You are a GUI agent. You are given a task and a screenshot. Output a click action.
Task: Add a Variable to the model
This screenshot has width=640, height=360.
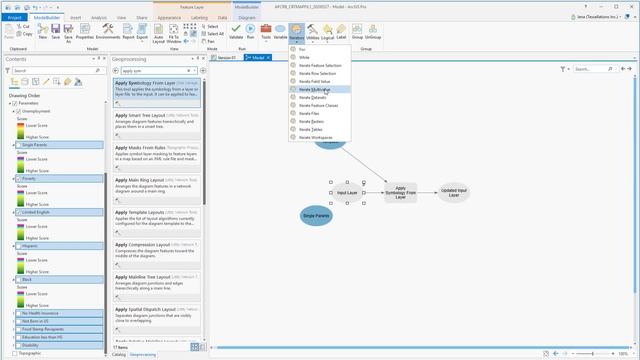[x=280, y=31]
